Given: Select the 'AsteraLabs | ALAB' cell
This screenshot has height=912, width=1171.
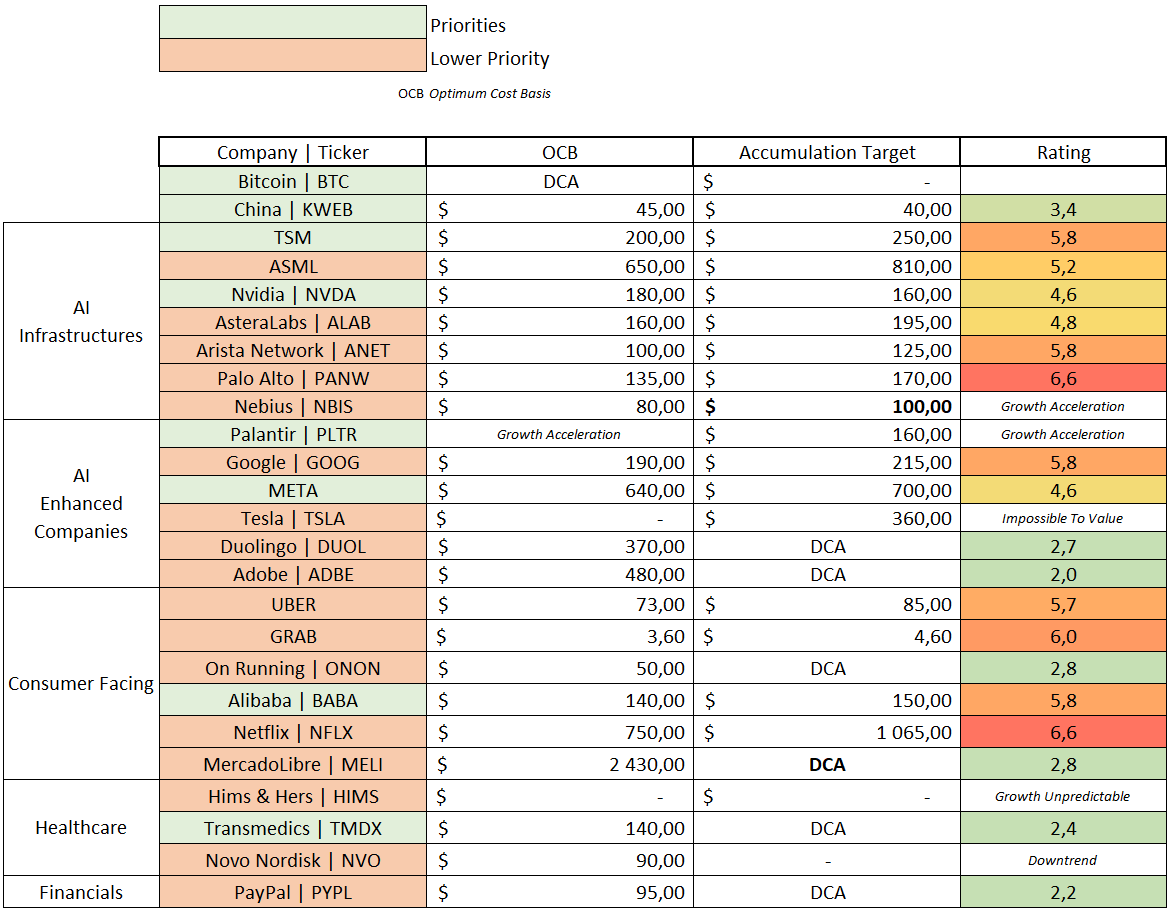Looking at the screenshot, I should [x=293, y=322].
